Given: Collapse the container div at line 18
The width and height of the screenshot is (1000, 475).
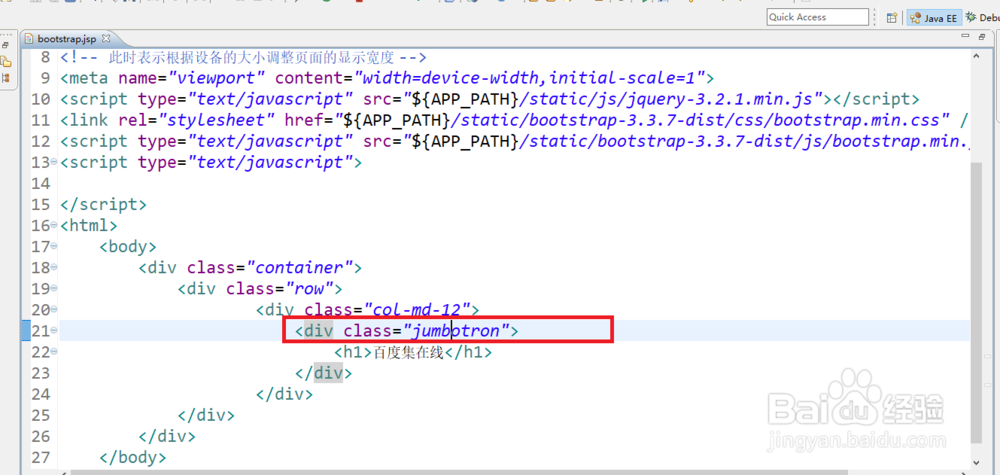Looking at the screenshot, I should tap(54, 268).
